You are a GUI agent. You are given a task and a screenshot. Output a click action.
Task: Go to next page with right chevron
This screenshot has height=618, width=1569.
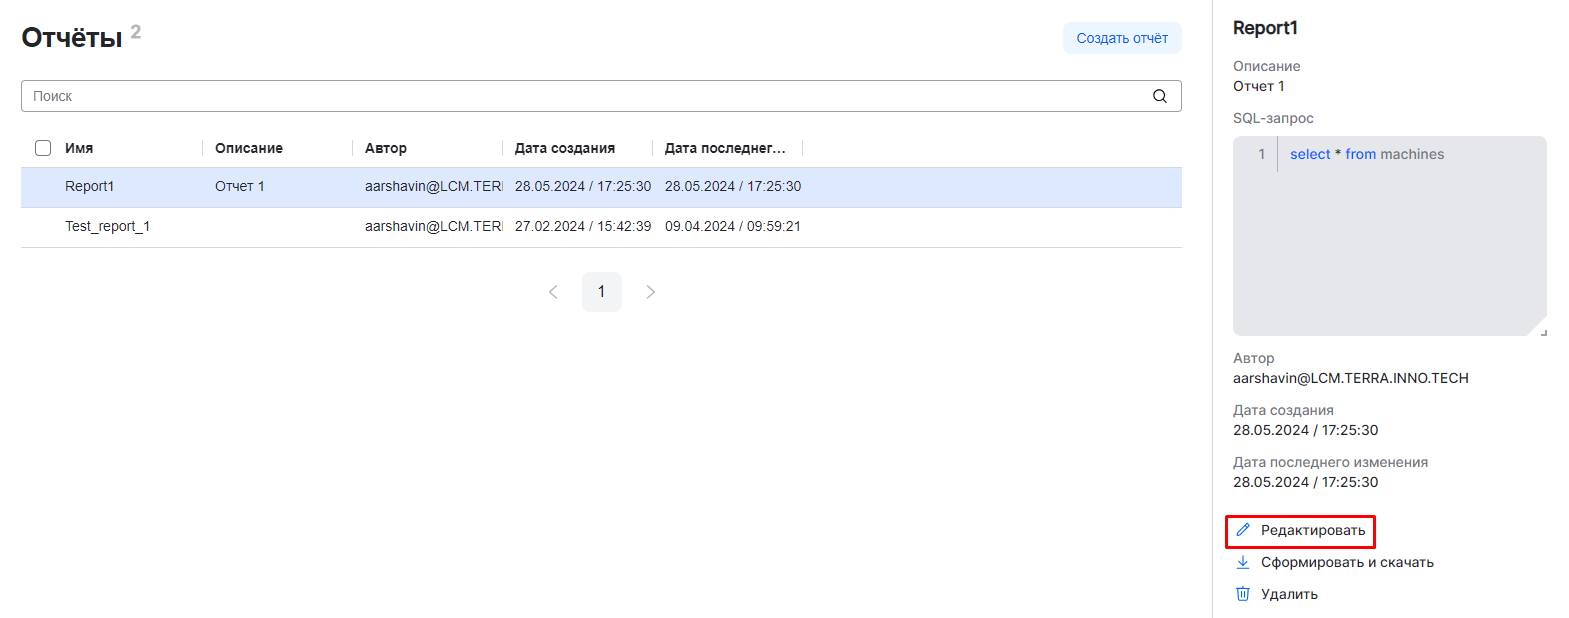(650, 292)
